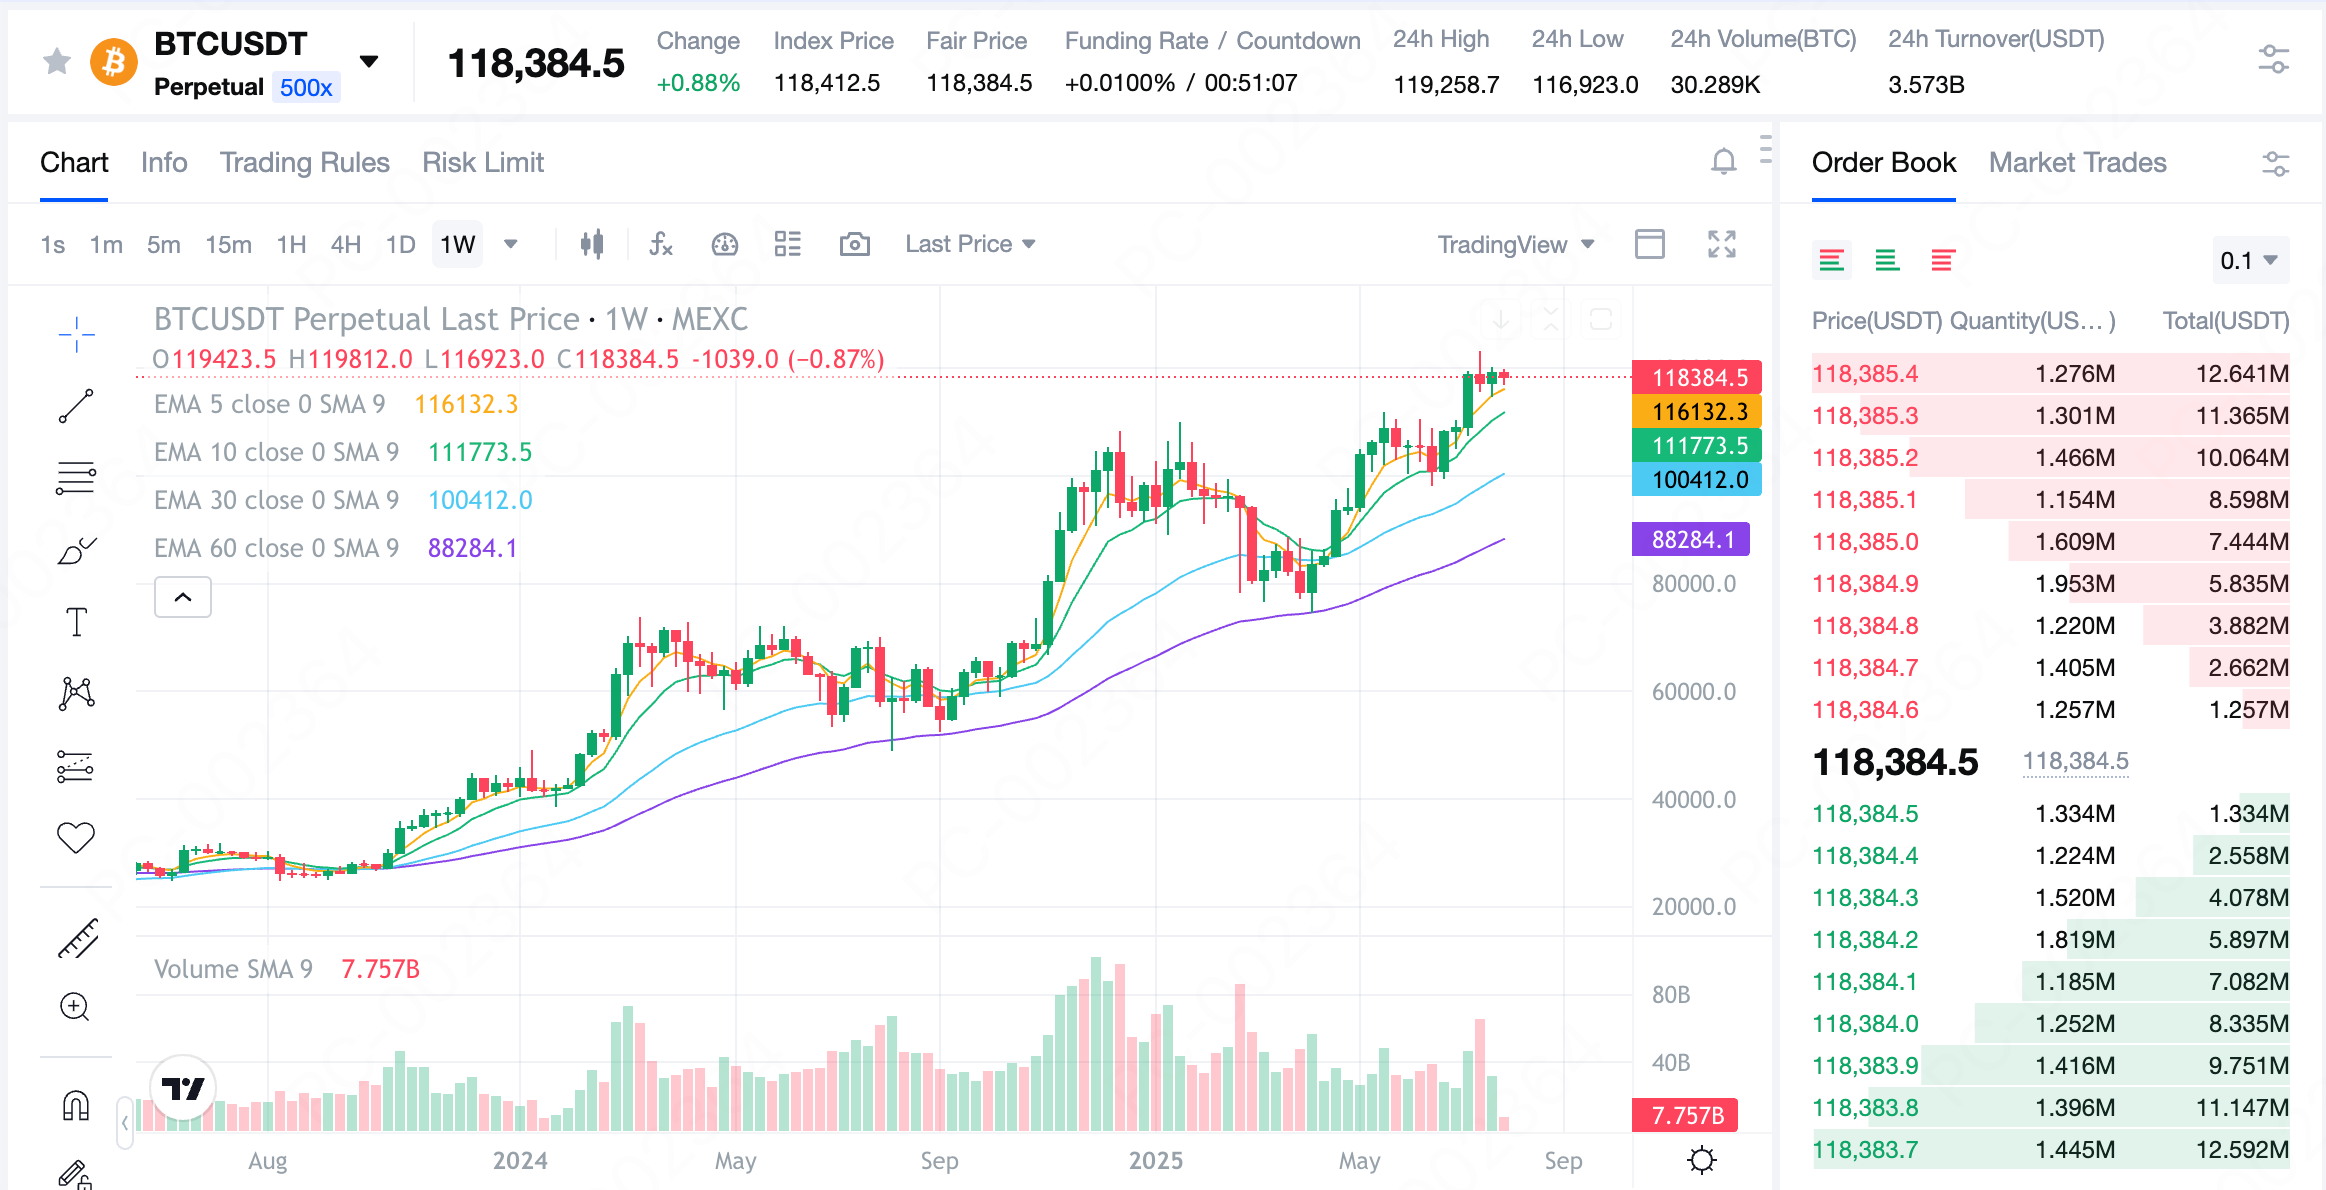Select the 1H timeframe
This screenshot has height=1190, width=2326.
[291, 244]
